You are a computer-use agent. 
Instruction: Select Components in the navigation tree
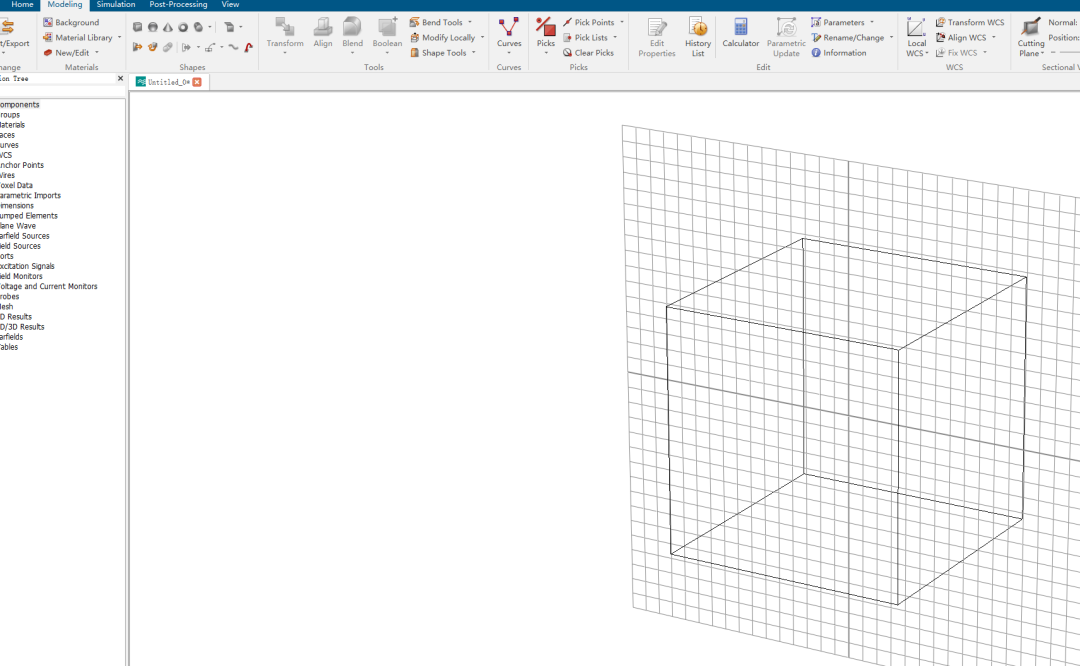click(x=19, y=105)
